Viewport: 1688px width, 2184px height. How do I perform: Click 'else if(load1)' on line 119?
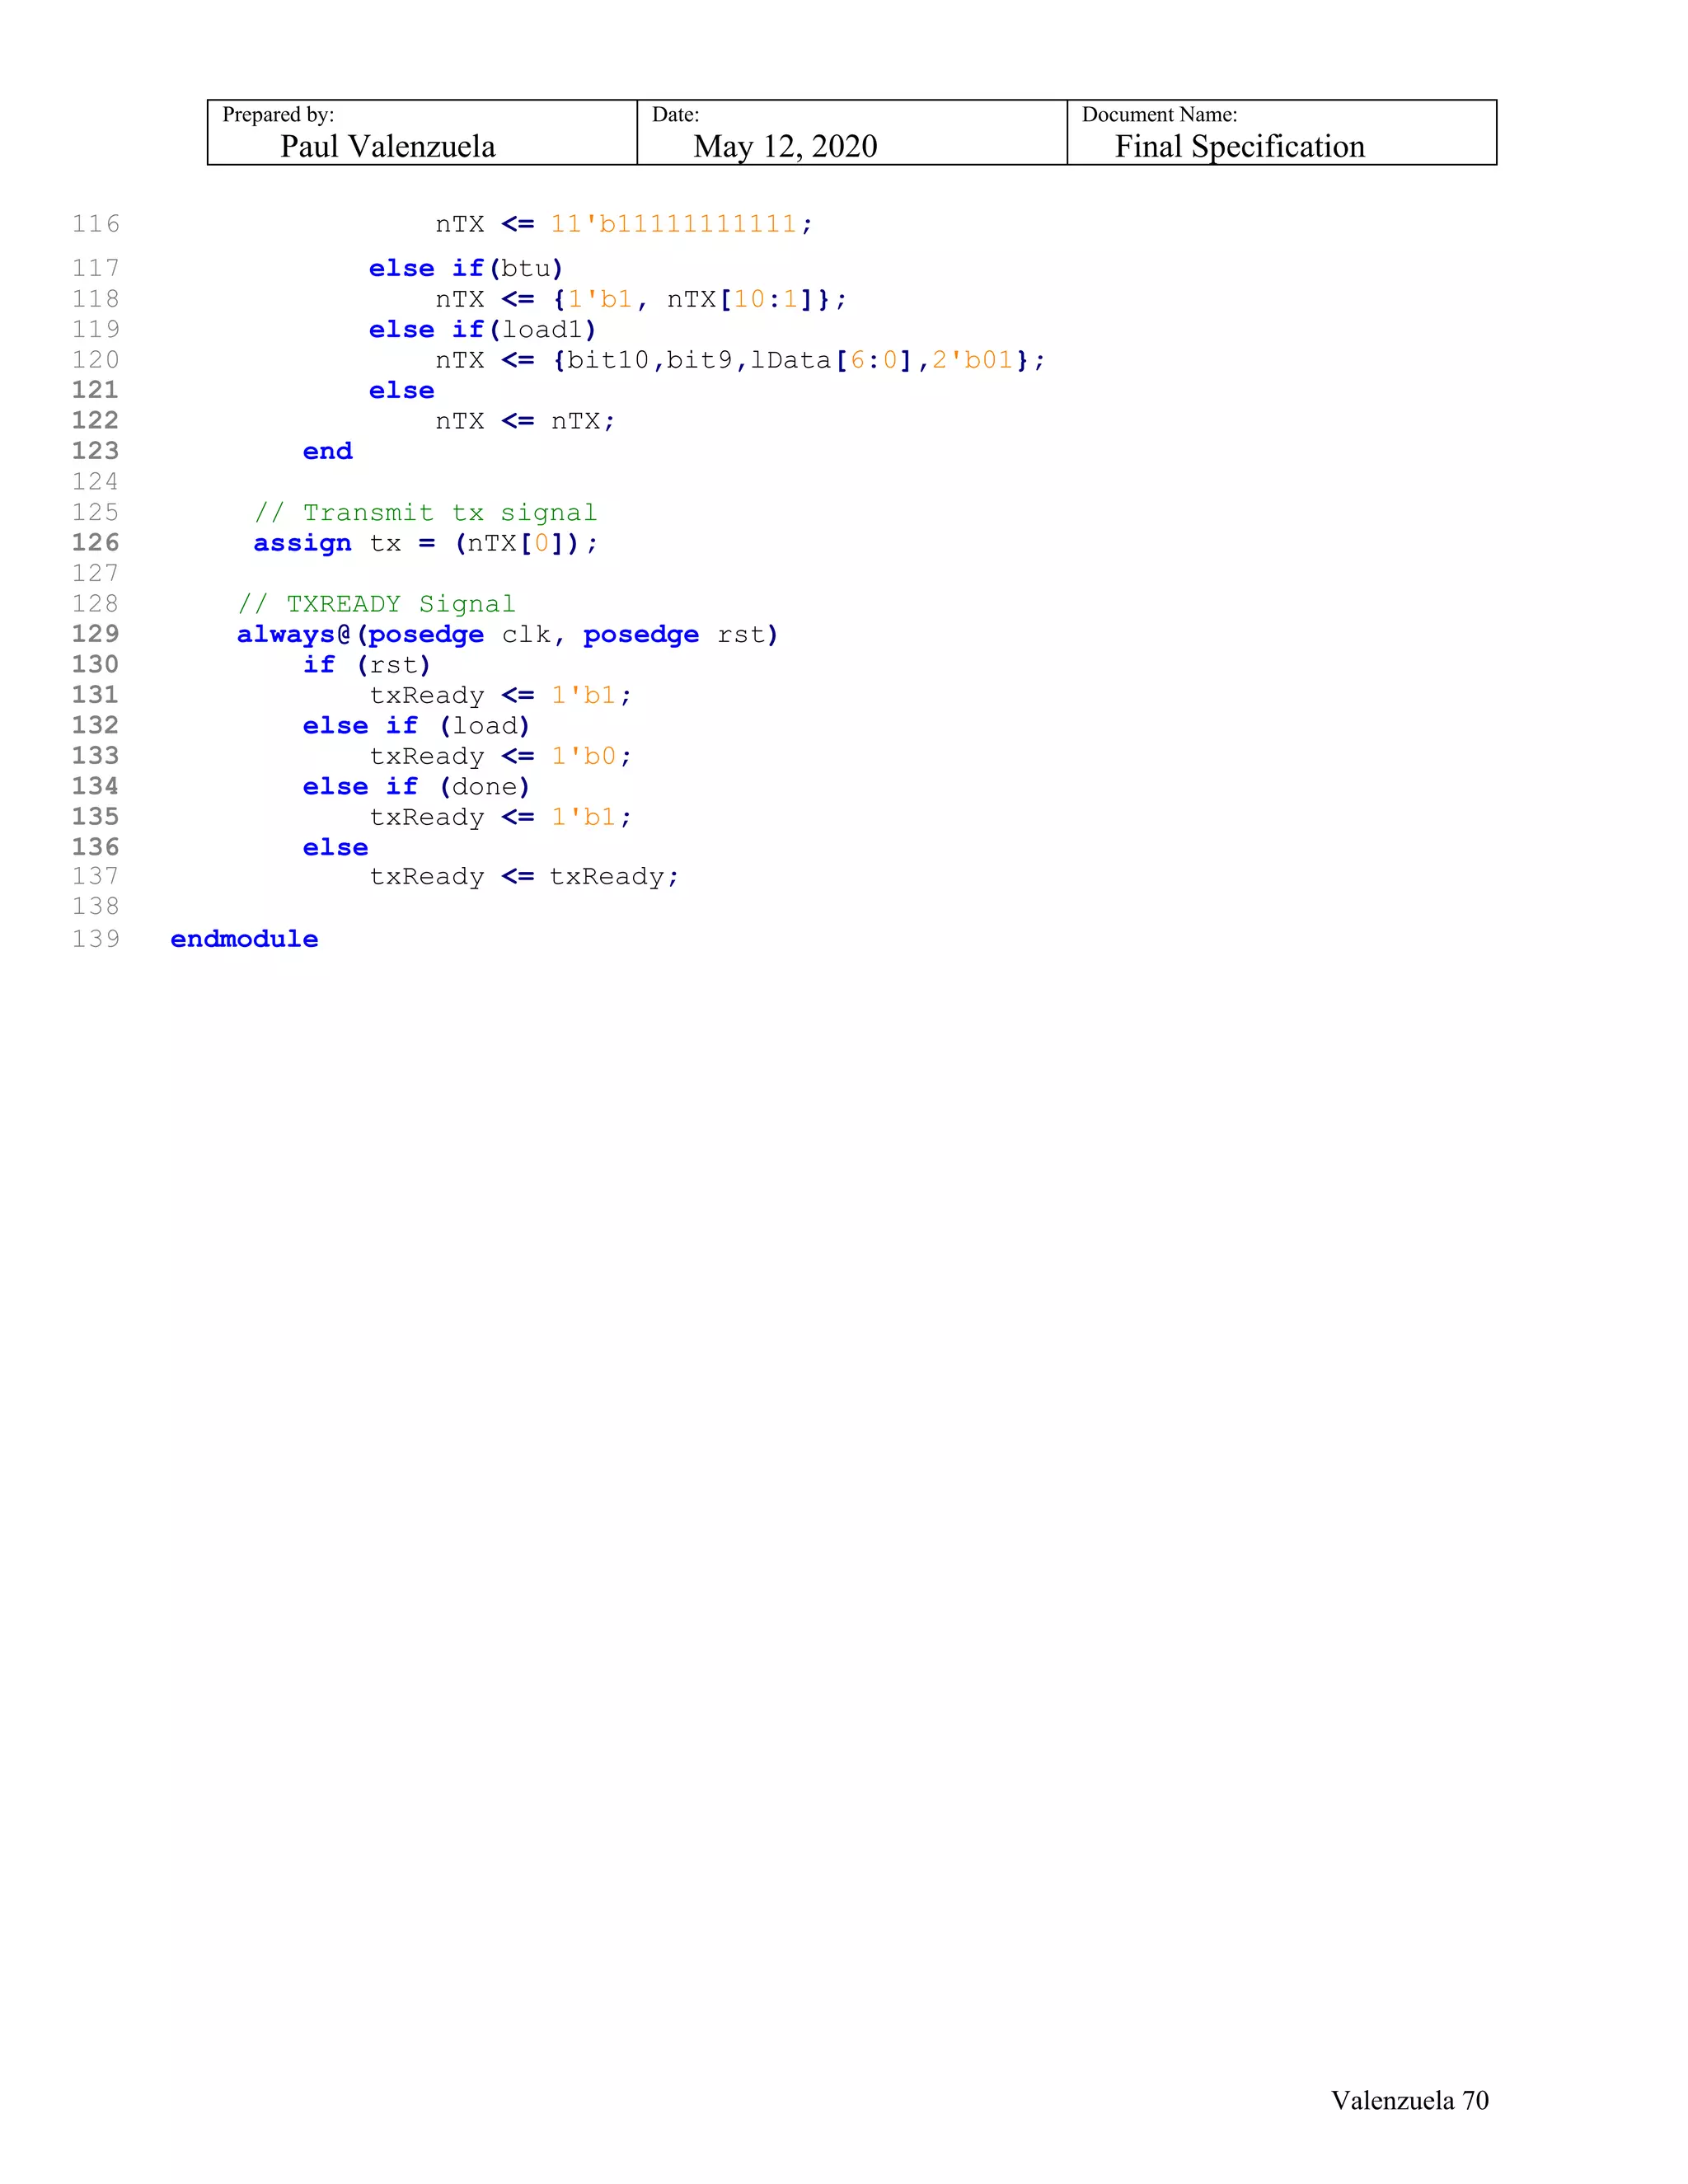[482, 330]
